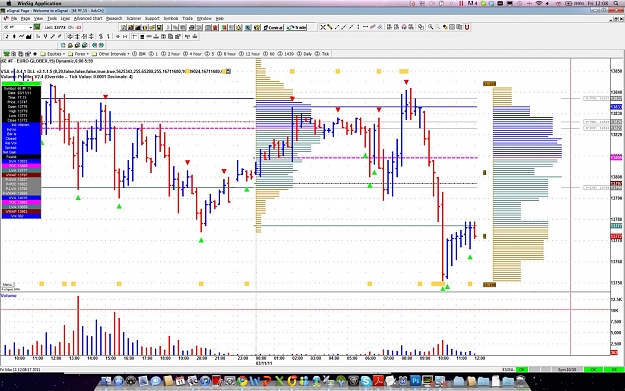The width and height of the screenshot is (625, 391).
Task: Click the blue right arrow navigation icon
Action: [x=102, y=45]
